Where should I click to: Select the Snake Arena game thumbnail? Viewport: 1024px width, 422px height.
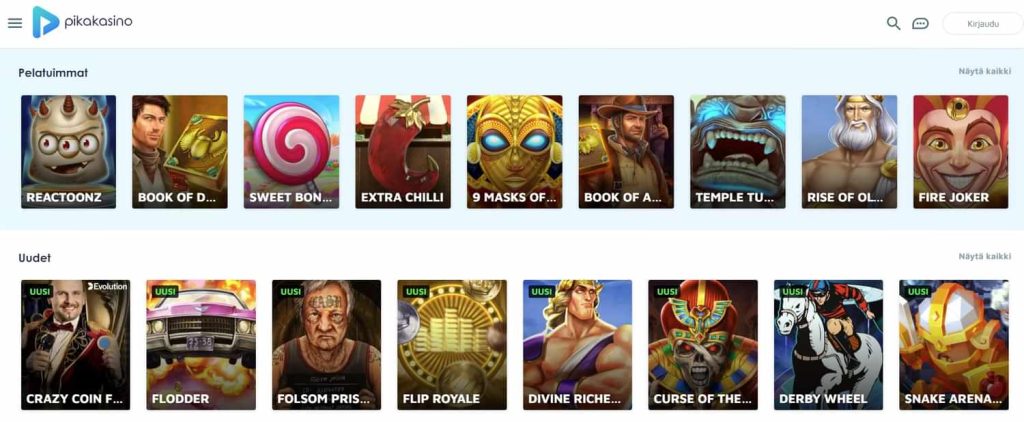[x=954, y=345]
